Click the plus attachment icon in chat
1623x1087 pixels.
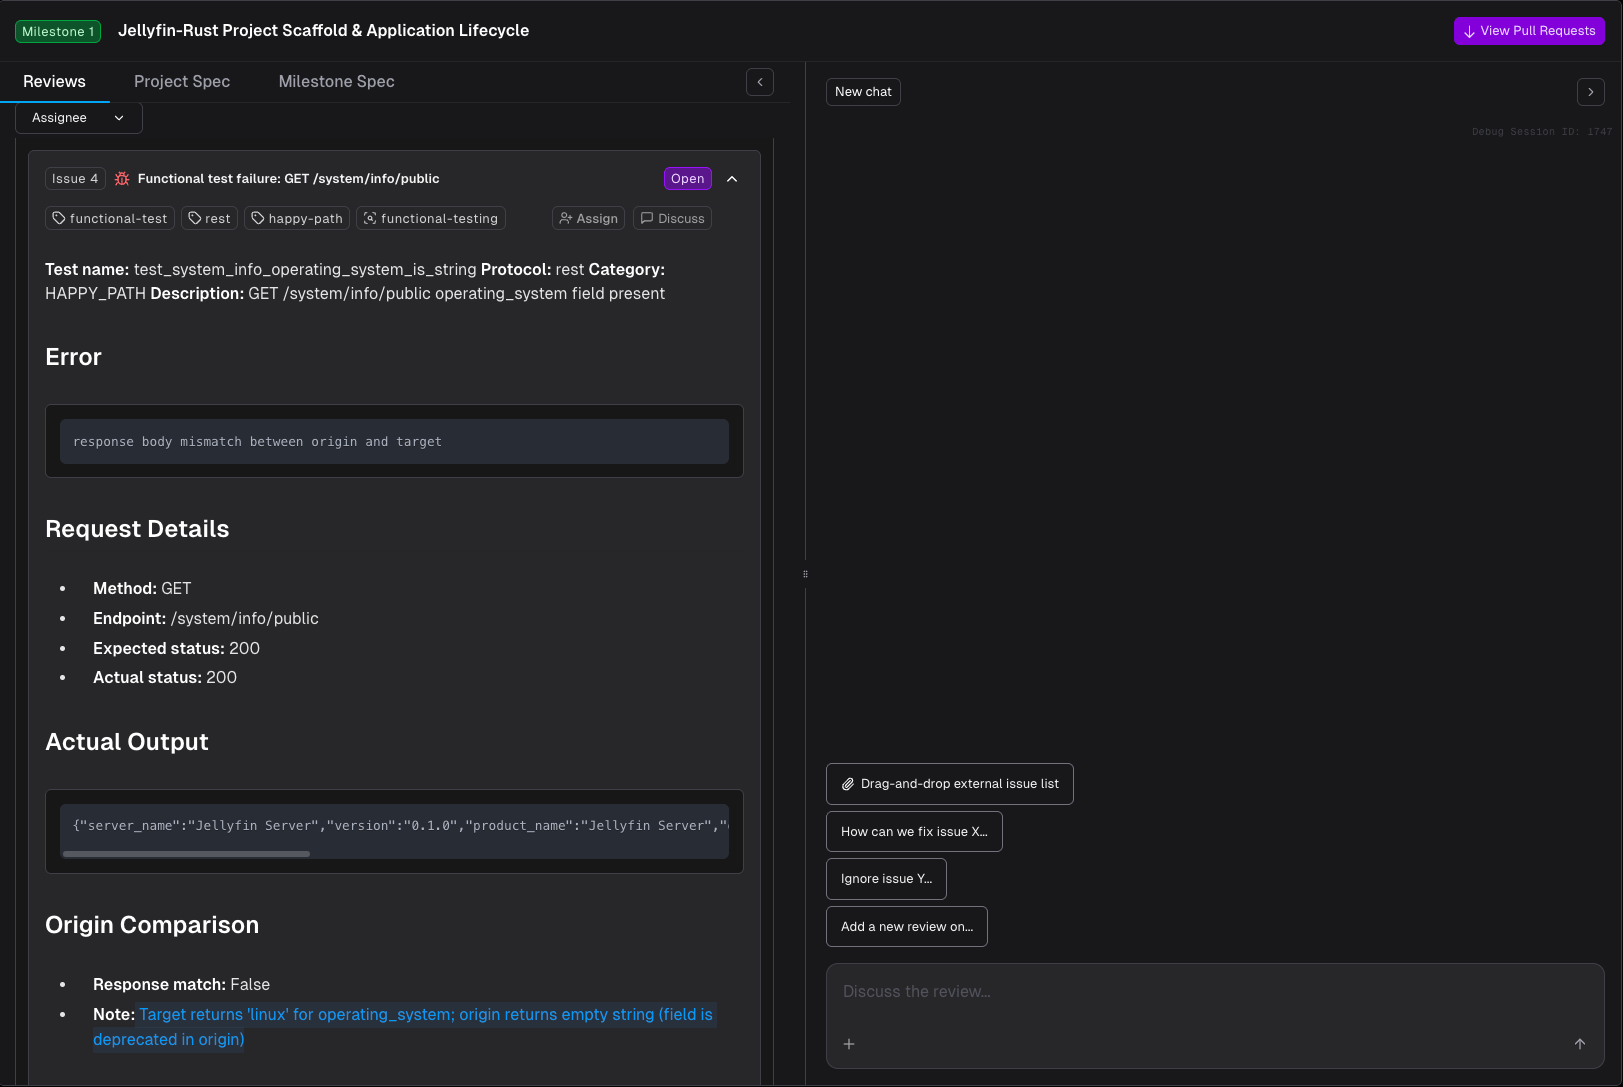click(849, 1044)
